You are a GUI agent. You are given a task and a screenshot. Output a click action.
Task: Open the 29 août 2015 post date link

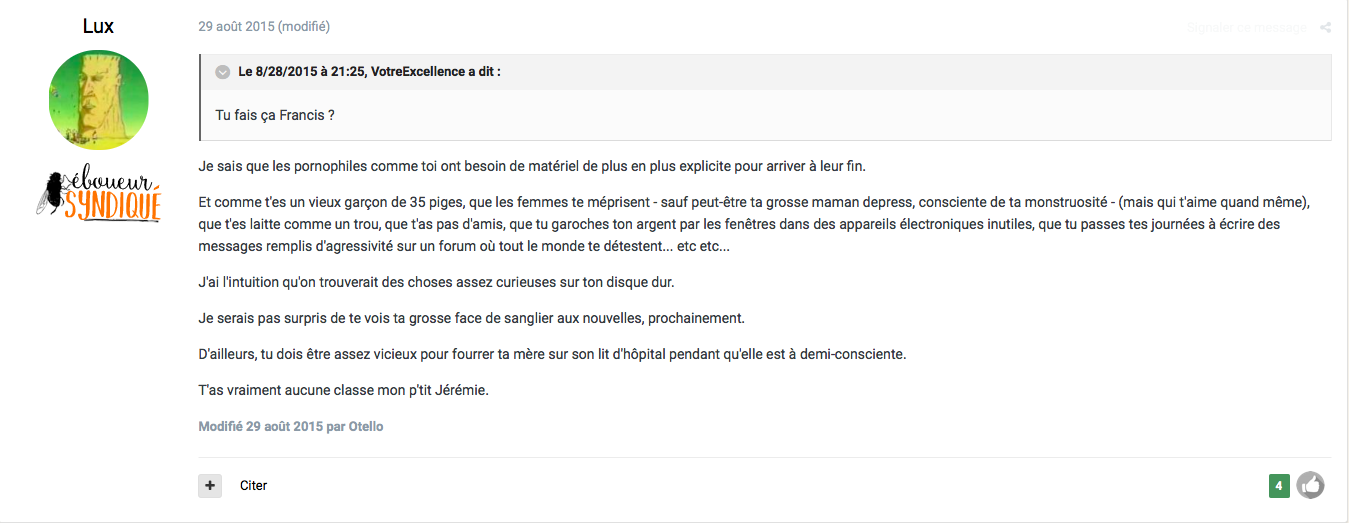[x=237, y=26]
